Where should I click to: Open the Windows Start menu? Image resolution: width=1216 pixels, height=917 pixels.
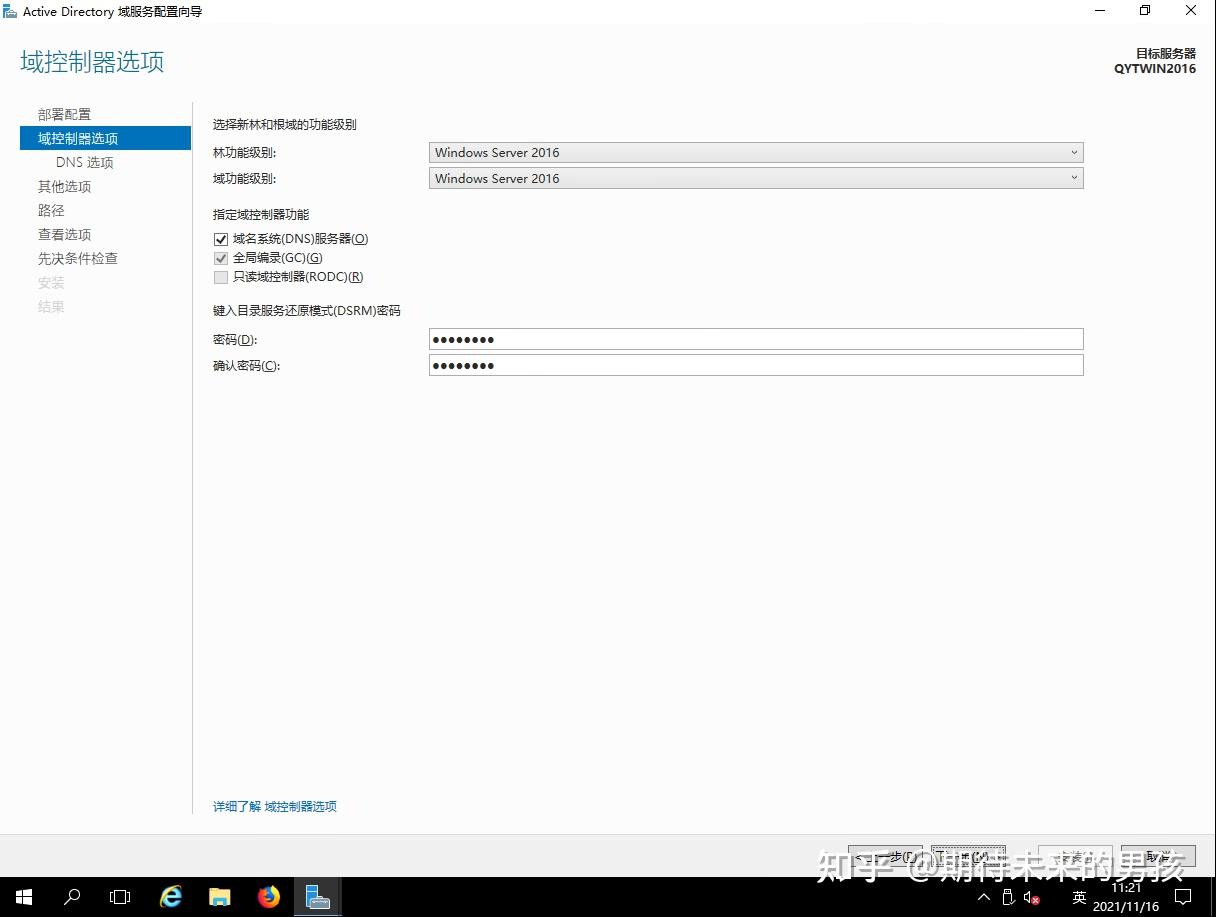tap(24, 897)
